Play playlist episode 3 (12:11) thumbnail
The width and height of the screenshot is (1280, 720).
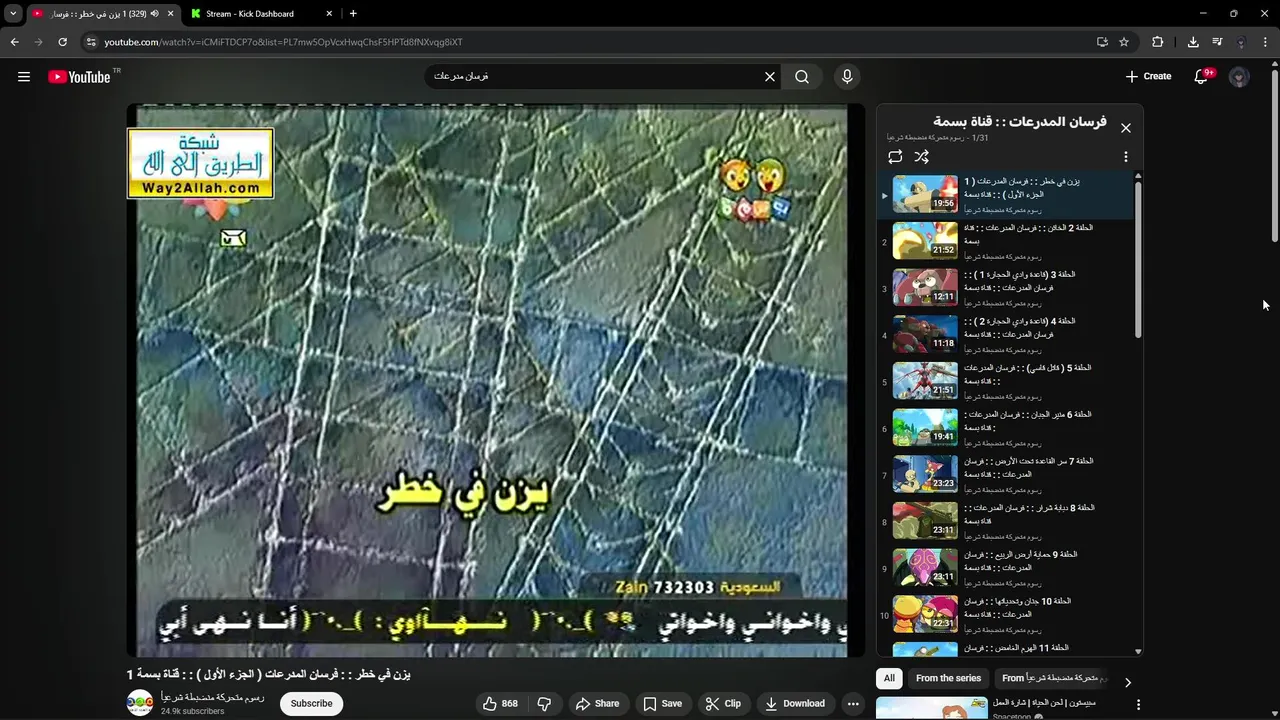(x=925, y=288)
